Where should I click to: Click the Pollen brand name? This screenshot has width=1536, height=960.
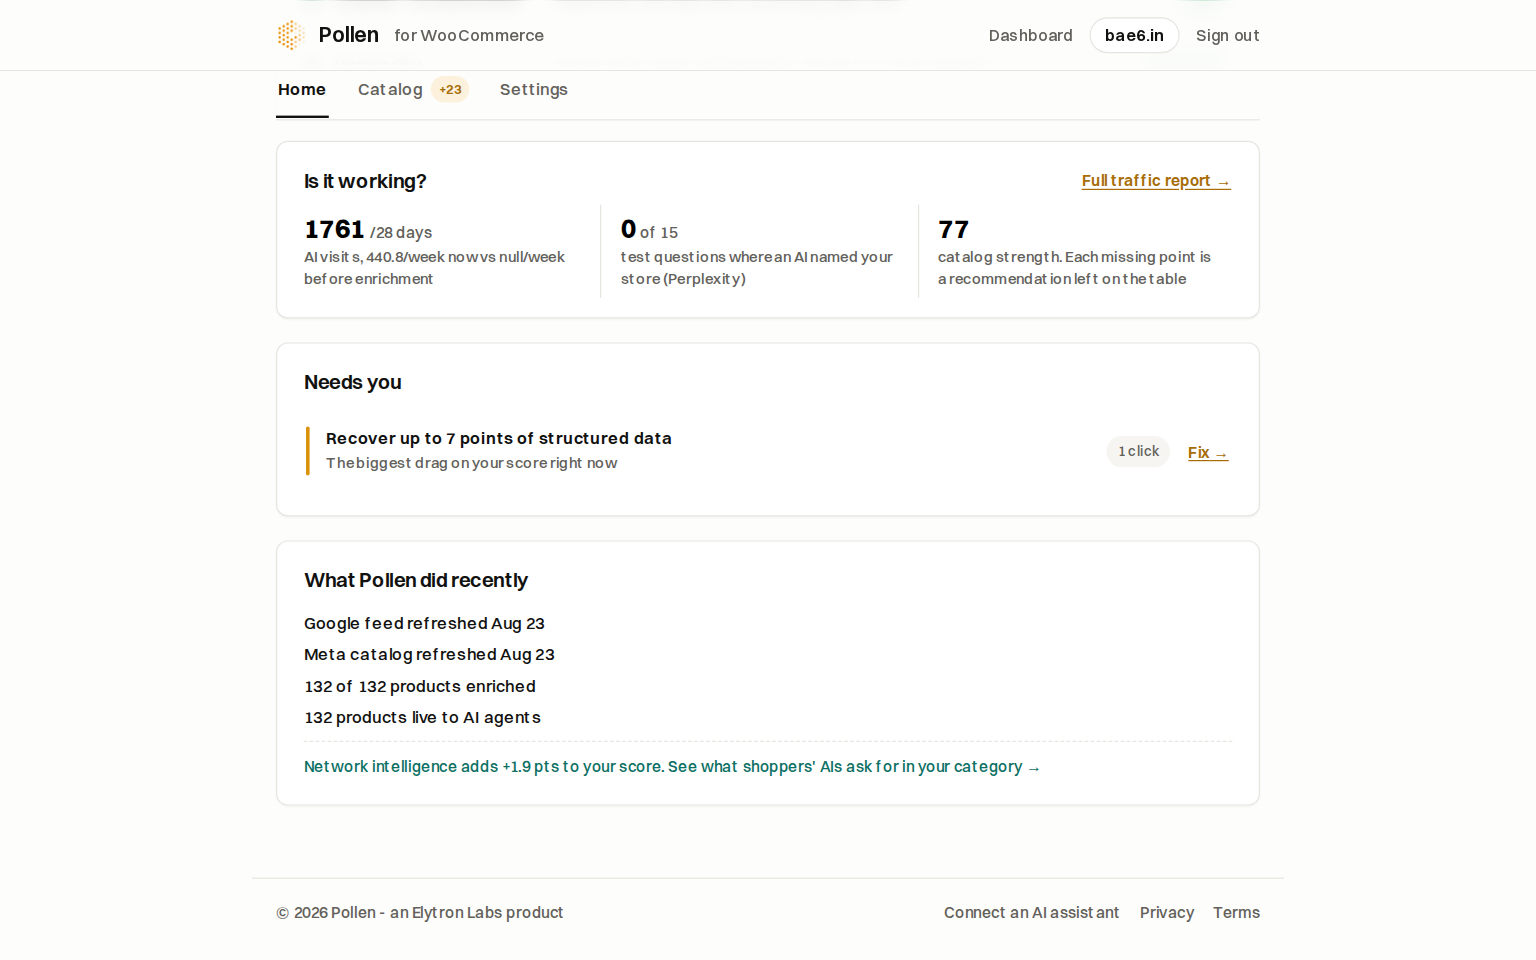point(348,35)
